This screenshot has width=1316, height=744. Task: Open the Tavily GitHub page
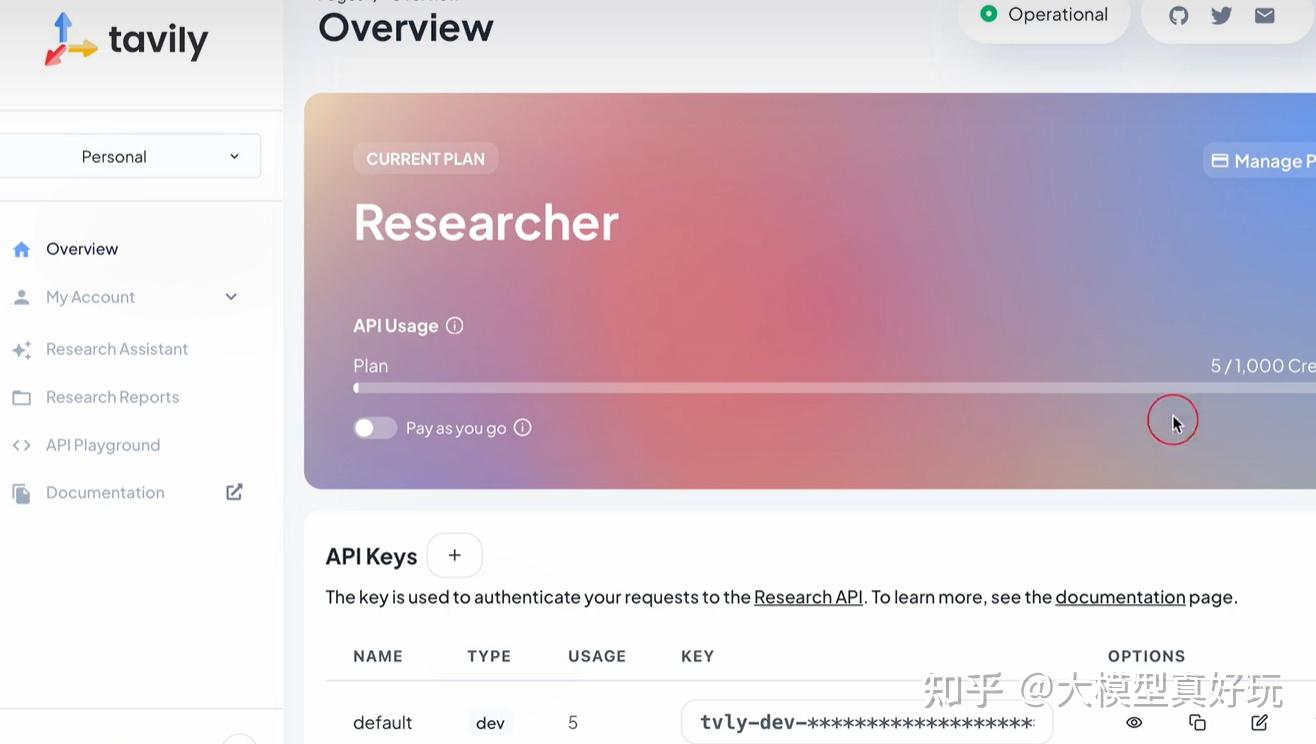1178,15
